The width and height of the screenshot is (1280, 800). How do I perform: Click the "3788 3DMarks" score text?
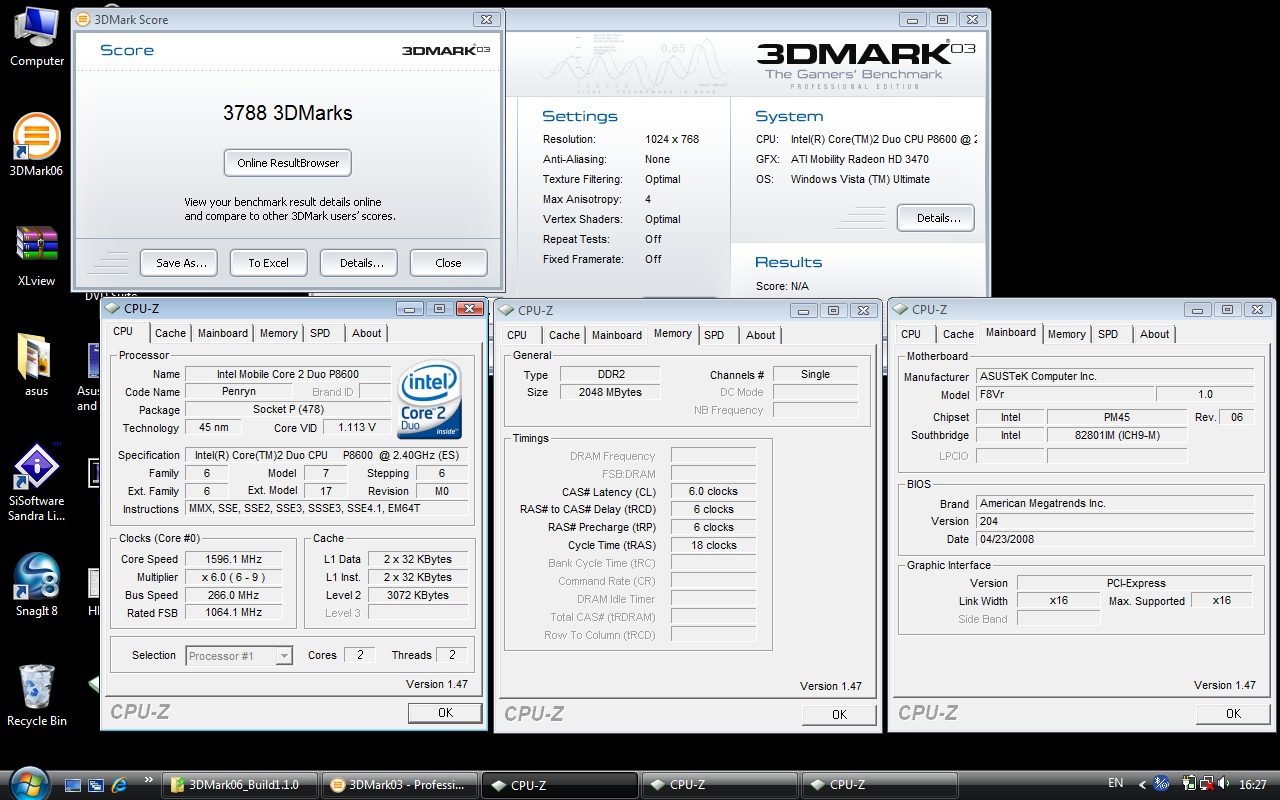click(288, 113)
